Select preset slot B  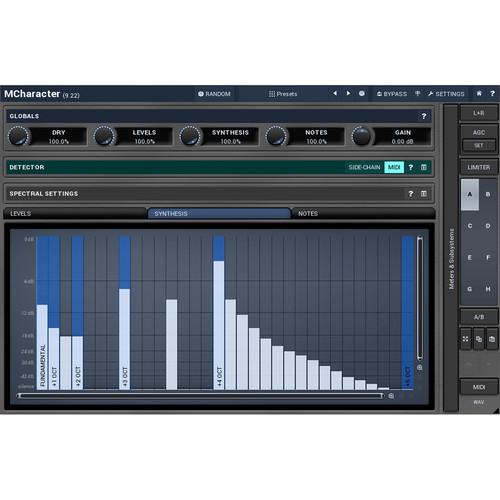tap(488, 194)
